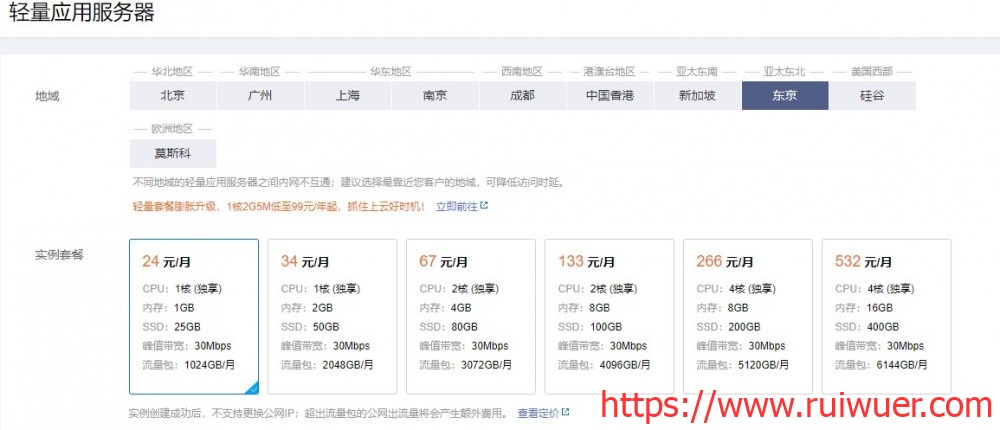Open the 查看定价 pricing link
1000x430 pixels.
point(537,413)
